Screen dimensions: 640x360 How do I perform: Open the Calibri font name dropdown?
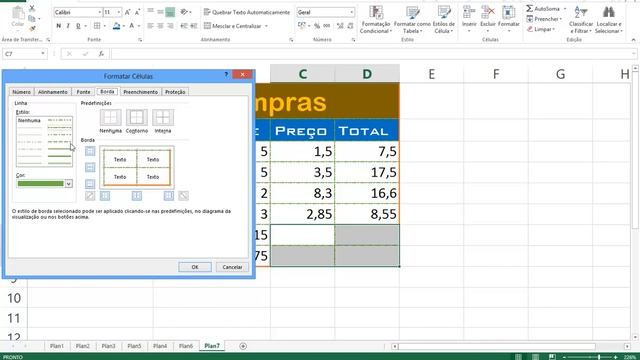coord(99,13)
